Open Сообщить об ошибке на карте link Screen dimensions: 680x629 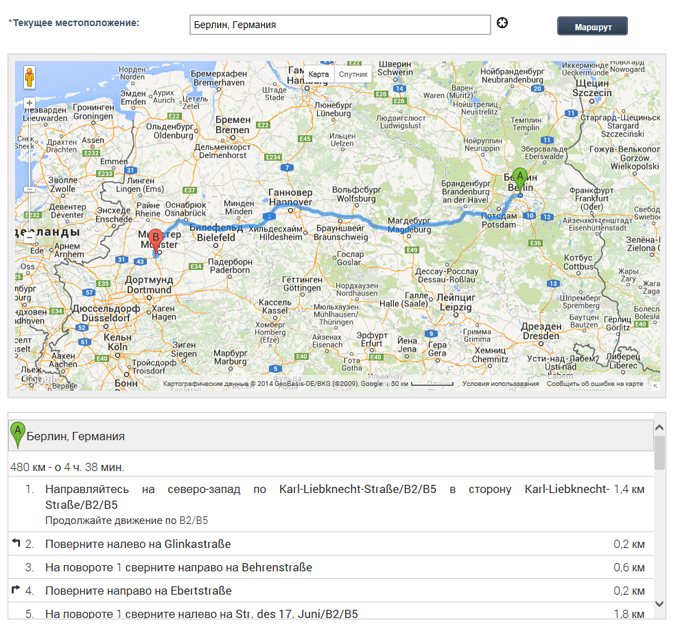[x=595, y=383]
